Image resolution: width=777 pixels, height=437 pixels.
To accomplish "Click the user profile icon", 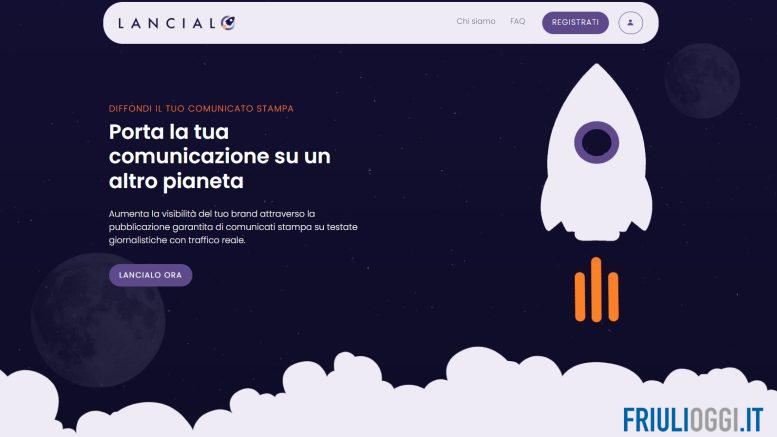I will 630,23.
